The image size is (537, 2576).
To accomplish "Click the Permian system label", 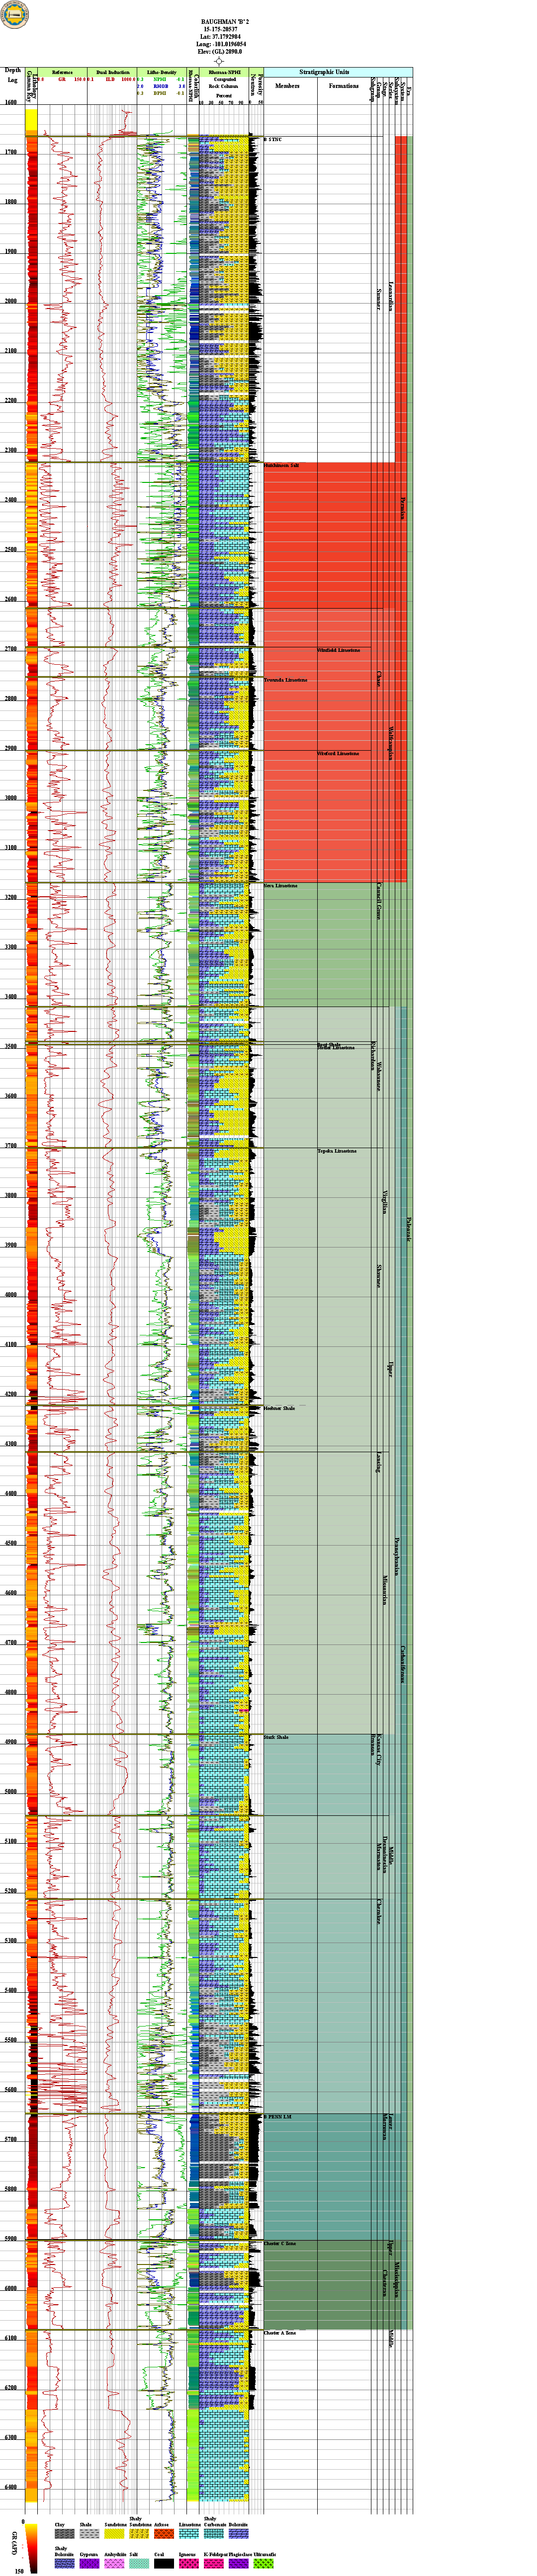I will pos(403,508).
